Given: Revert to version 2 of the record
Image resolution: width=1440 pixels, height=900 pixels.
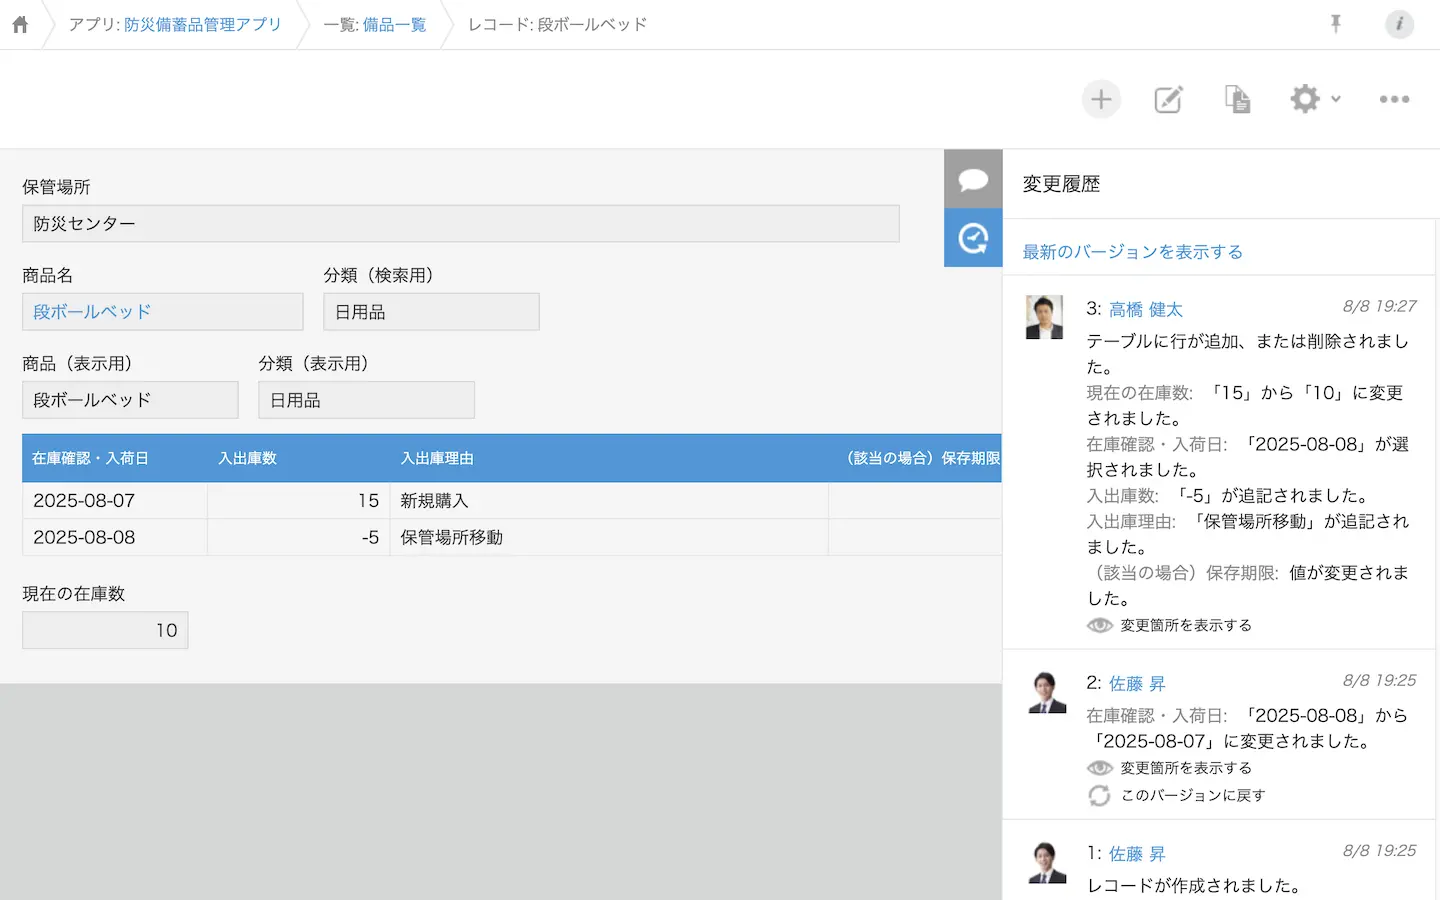Looking at the screenshot, I should (x=1192, y=795).
